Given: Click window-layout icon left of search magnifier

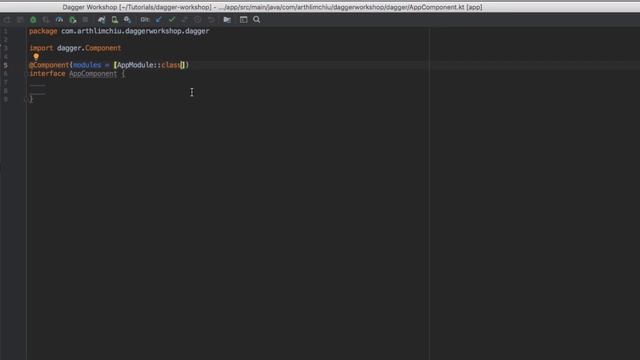Looking at the screenshot, I should (243, 20).
